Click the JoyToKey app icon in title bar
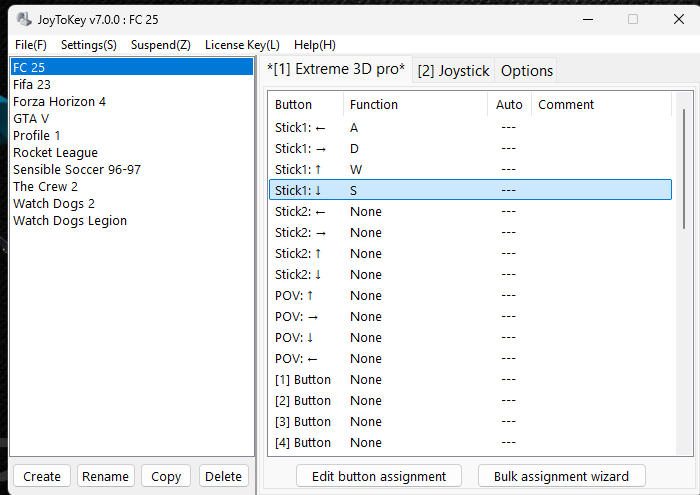The height and width of the screenshot is (495, 700). [x=24, y=19]
